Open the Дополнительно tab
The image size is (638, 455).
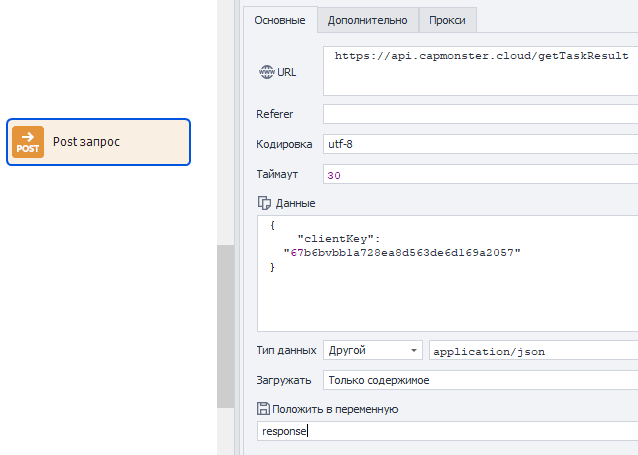367,19
